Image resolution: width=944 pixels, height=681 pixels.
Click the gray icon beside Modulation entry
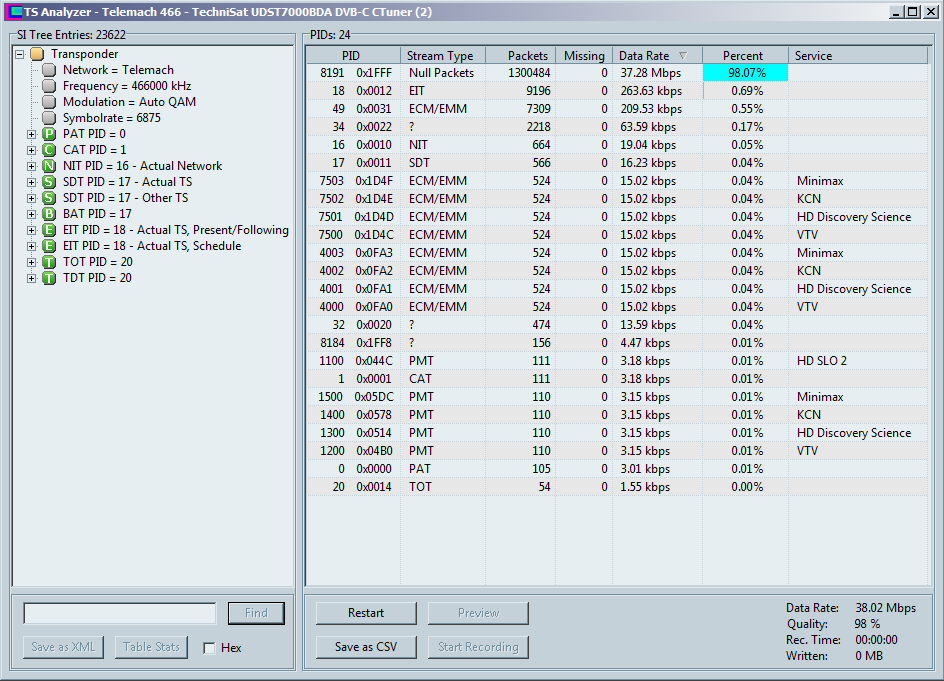[x=49, y=102]
